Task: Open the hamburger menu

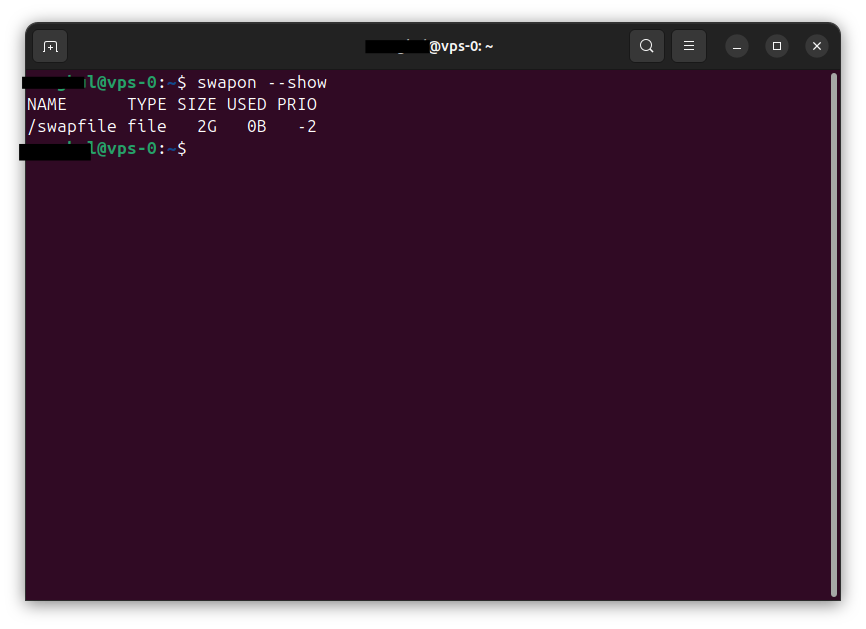Action: pos(689,46)
